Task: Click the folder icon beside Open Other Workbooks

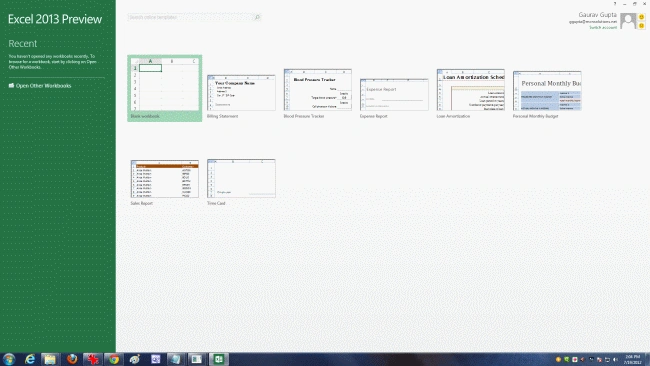Action: (x=11, y=85)
